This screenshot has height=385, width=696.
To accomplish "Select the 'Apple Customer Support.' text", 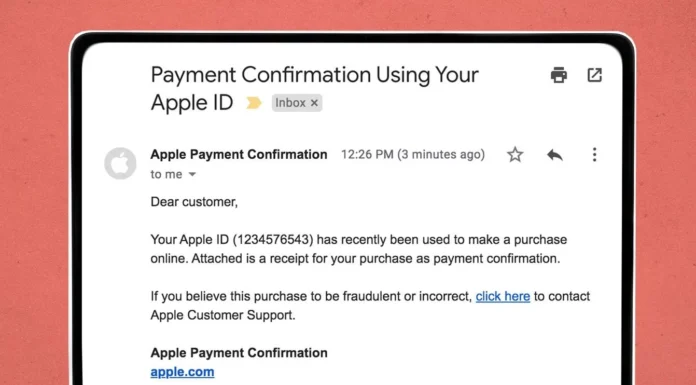I will [x=223, y=315].
